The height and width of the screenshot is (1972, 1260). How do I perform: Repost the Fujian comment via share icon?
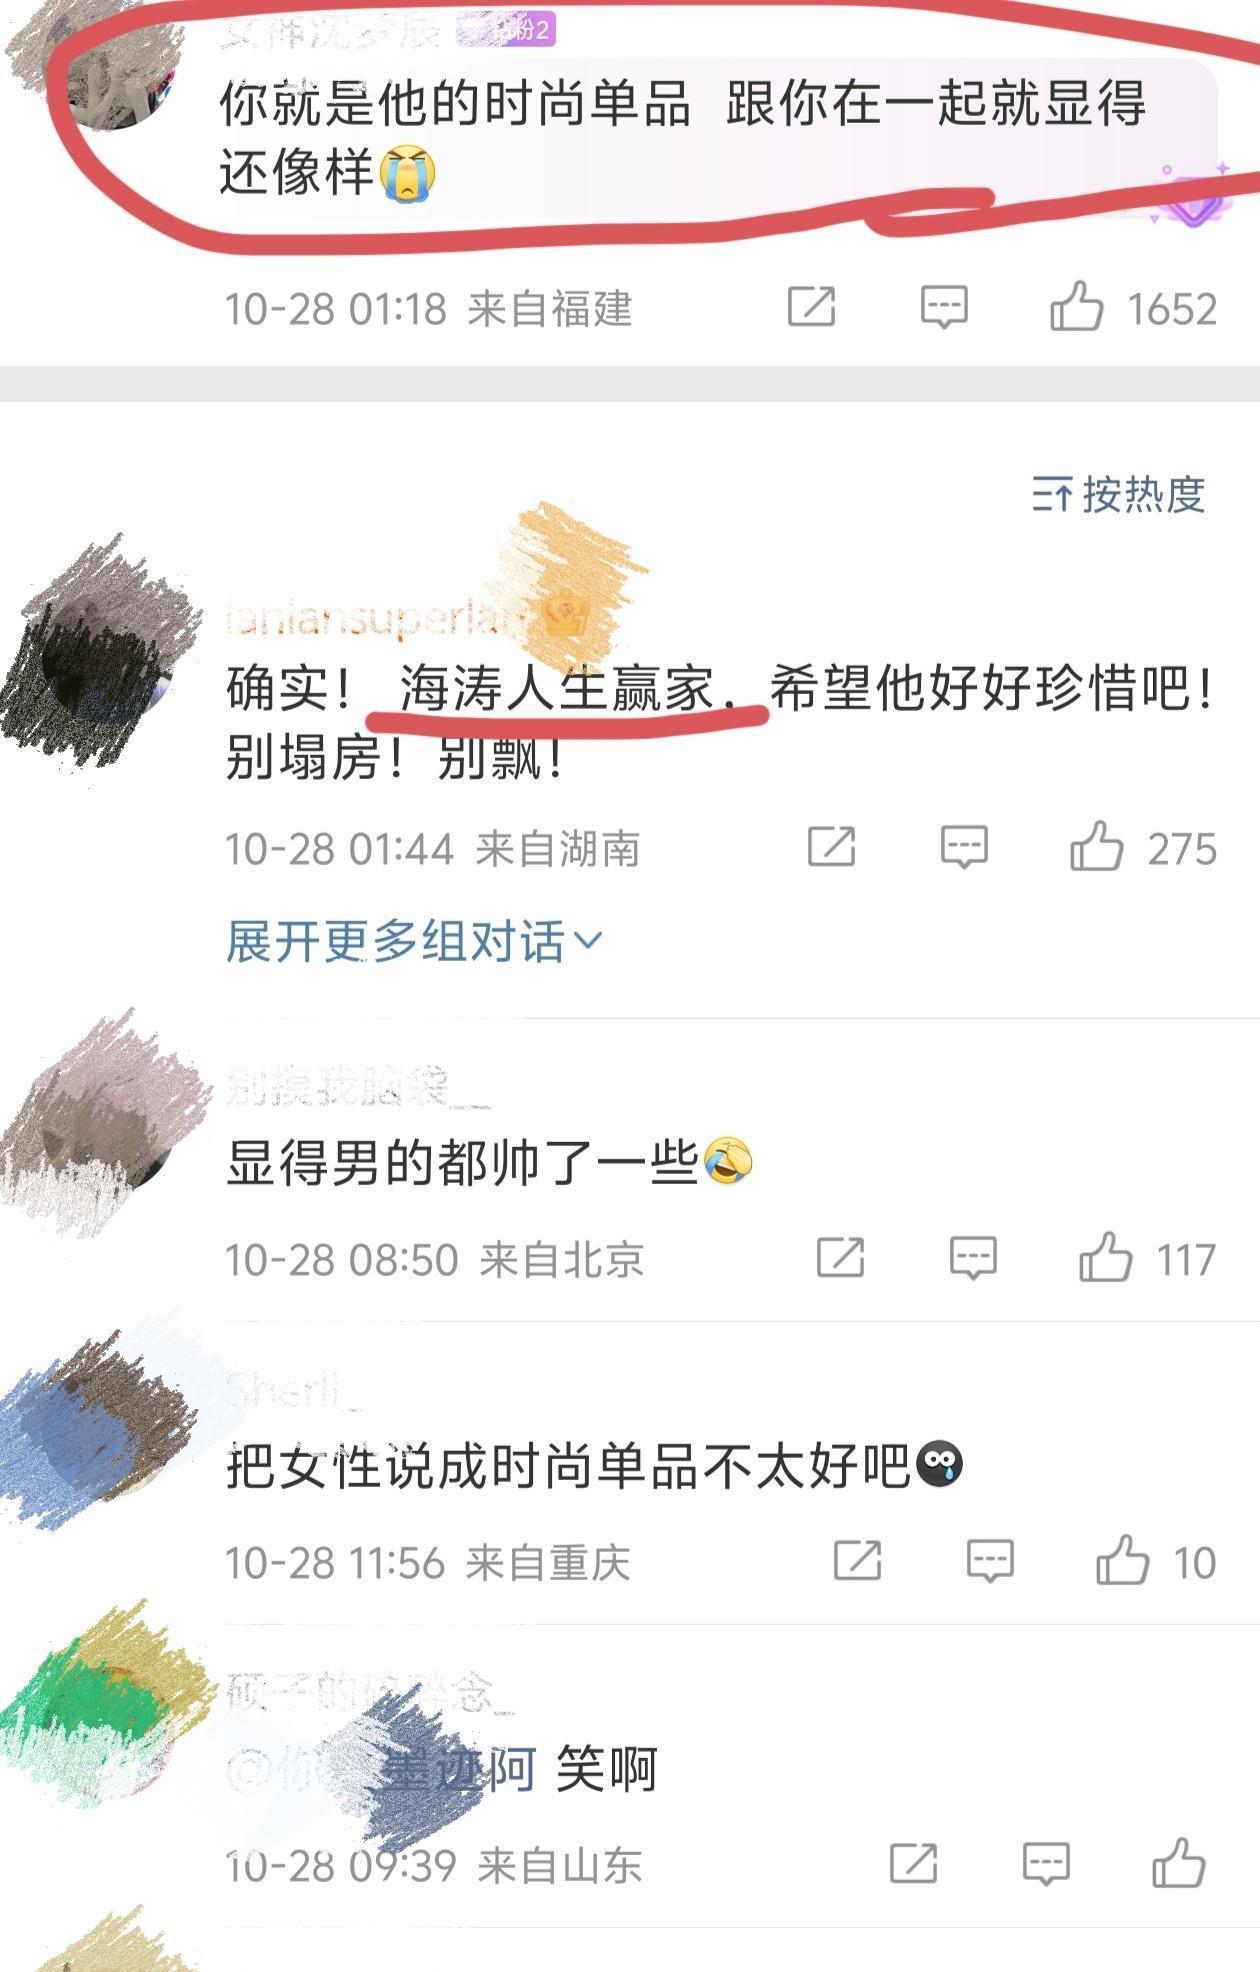811,306
